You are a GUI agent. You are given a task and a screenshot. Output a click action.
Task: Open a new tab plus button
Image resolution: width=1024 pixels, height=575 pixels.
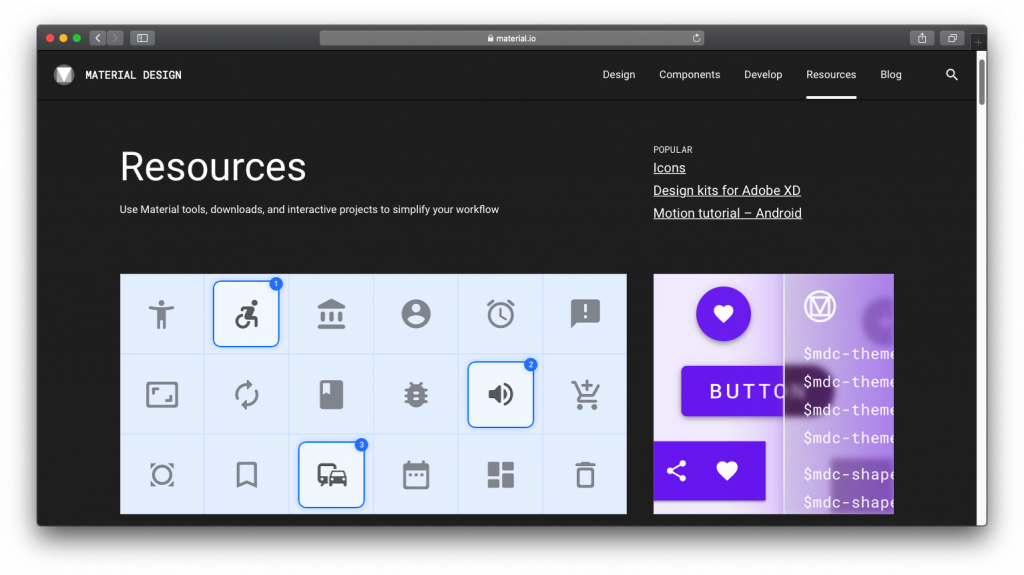(978, 42)
